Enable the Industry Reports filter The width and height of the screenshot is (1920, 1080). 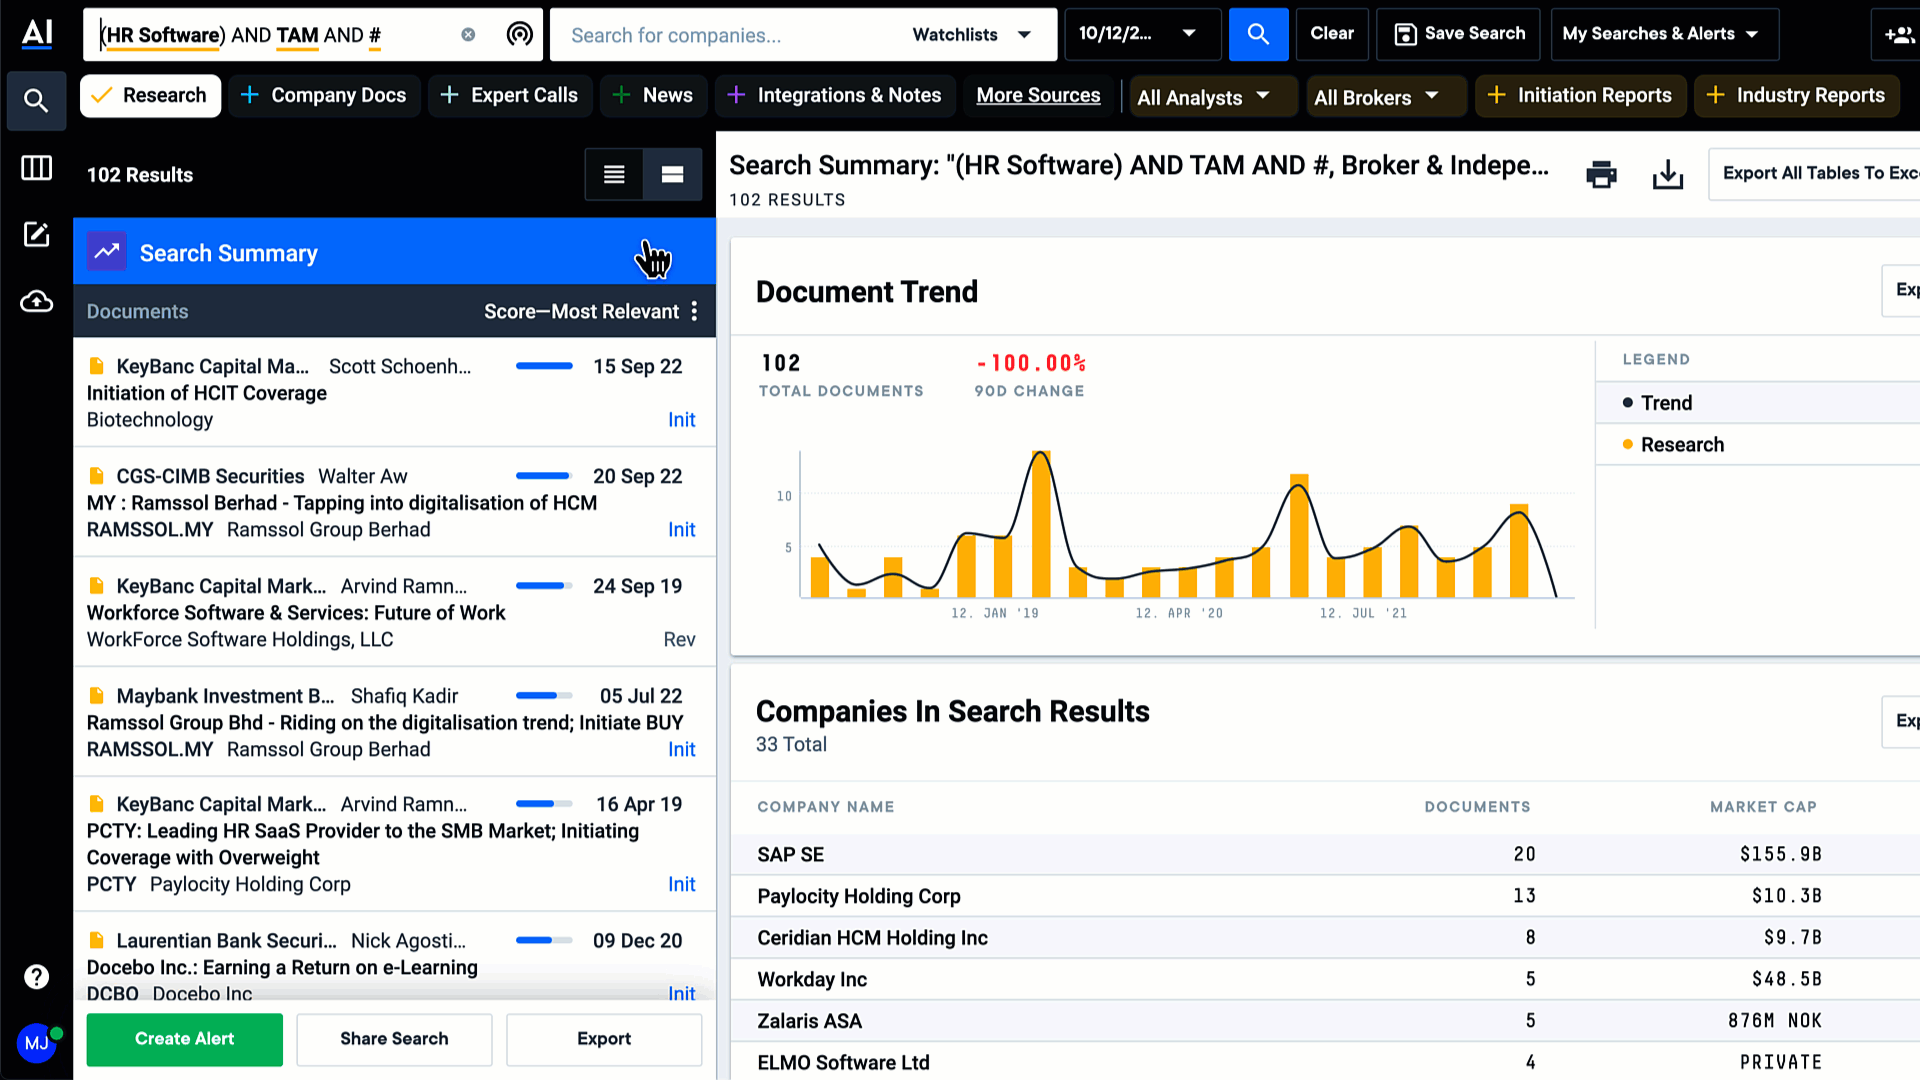(1796, 96)
